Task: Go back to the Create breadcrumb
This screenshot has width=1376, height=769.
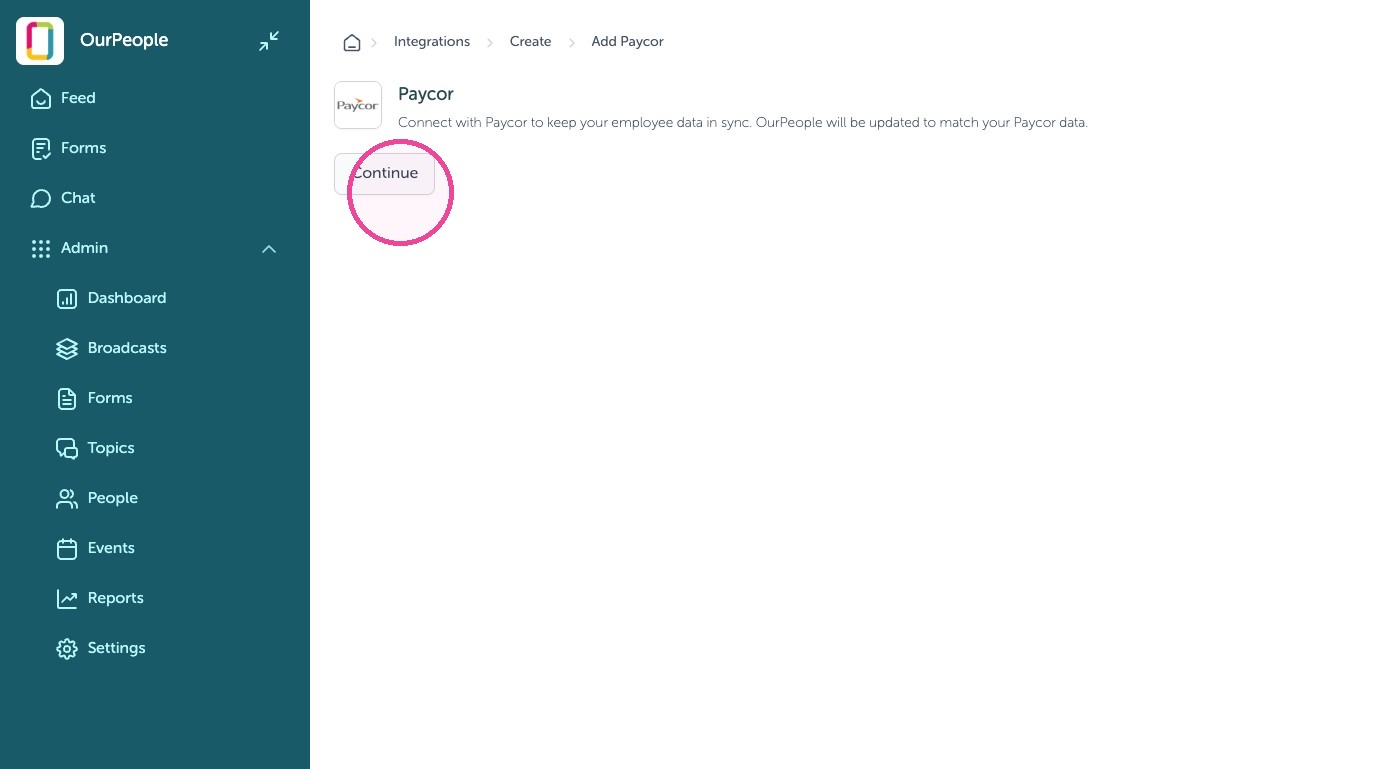Action: [x=531, y=42]
